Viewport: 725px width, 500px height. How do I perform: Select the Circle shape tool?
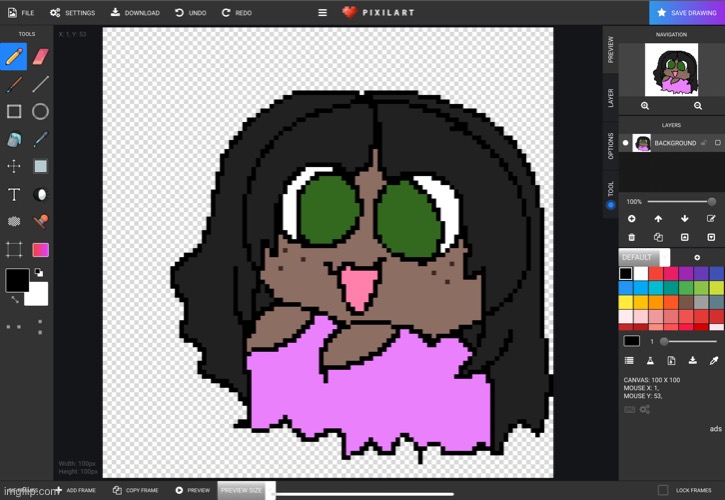click(41, 111)
